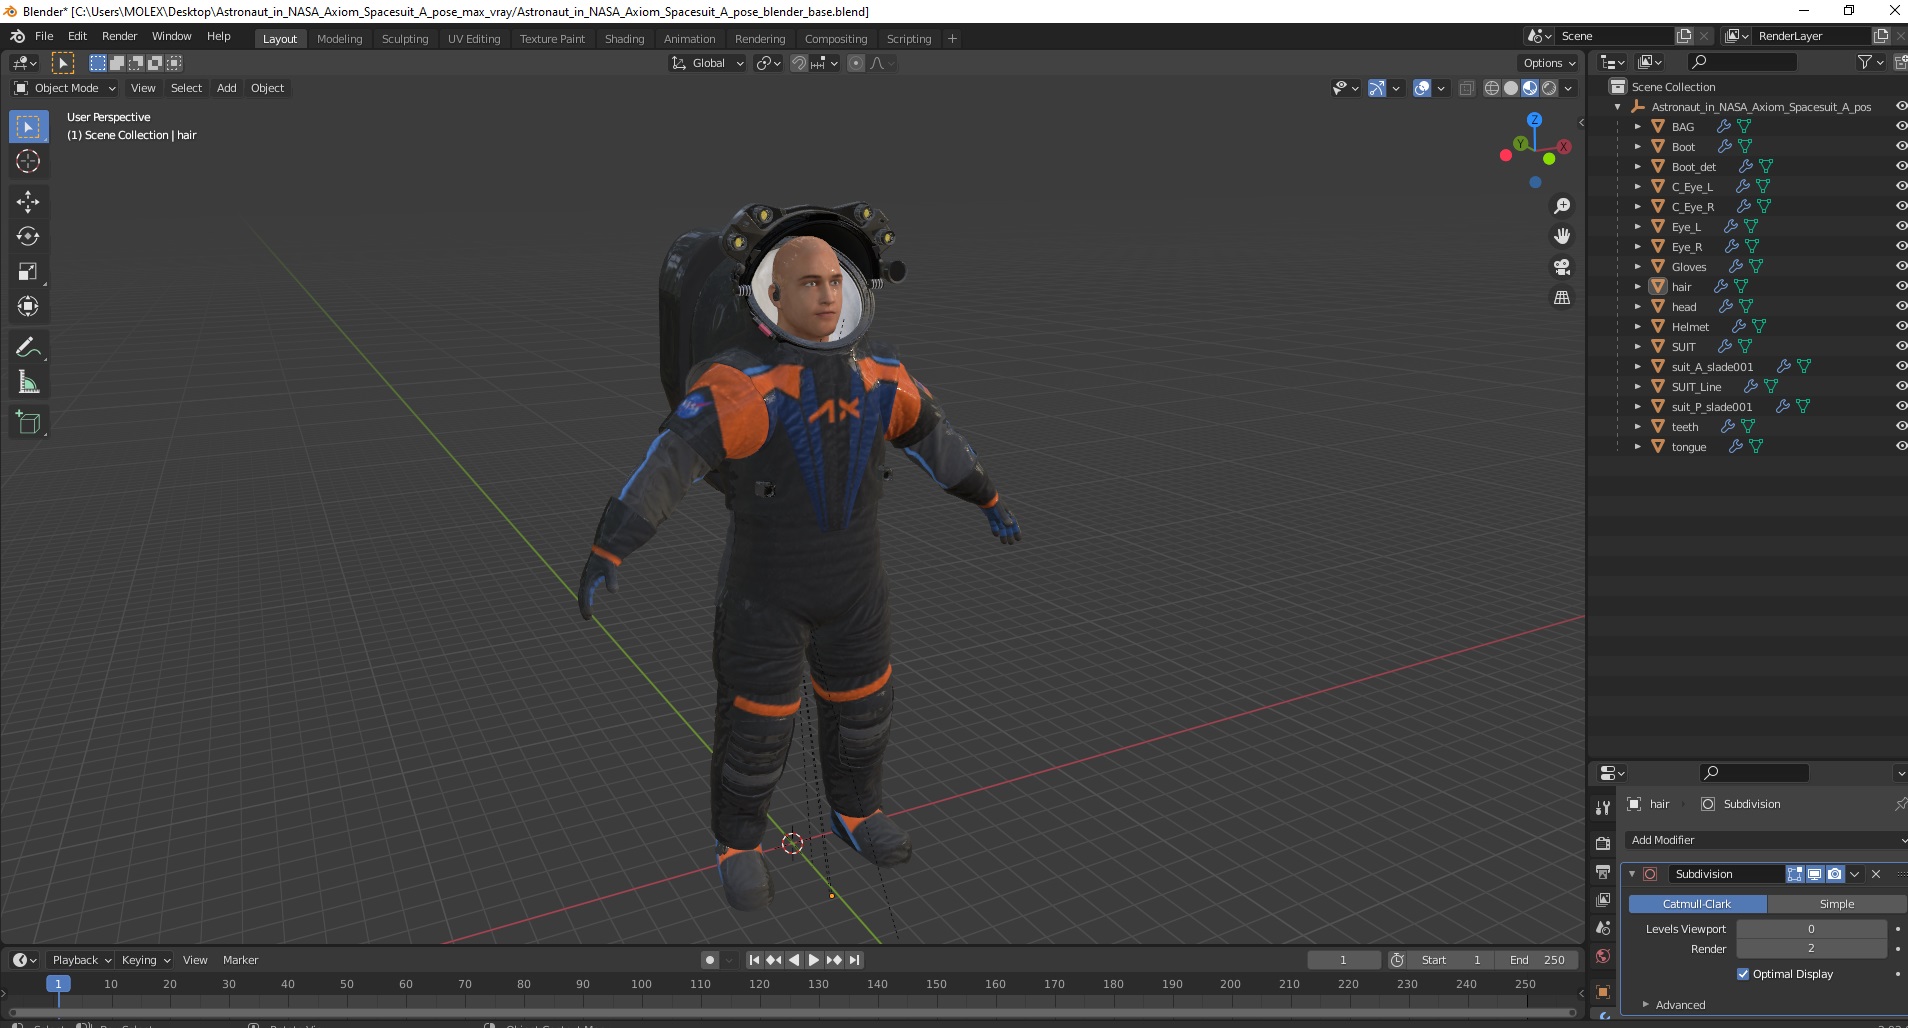Open the View Layer properties tab
The image size is (1908, 1028).
(x=1603, y=900)
